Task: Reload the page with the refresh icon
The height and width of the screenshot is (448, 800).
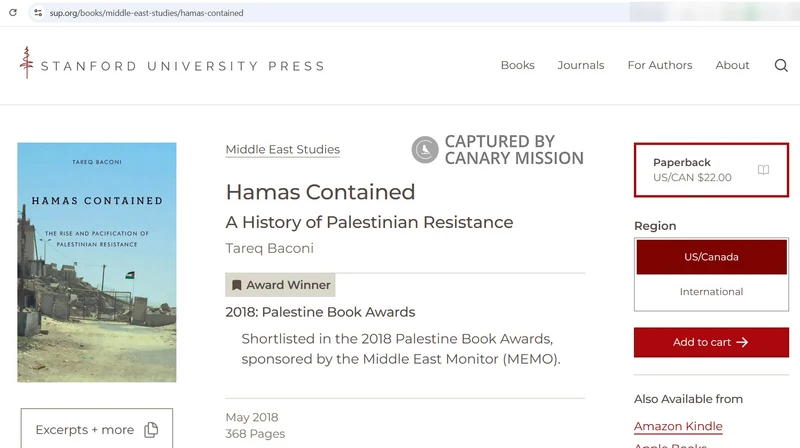Action: [x=13, y=13]
